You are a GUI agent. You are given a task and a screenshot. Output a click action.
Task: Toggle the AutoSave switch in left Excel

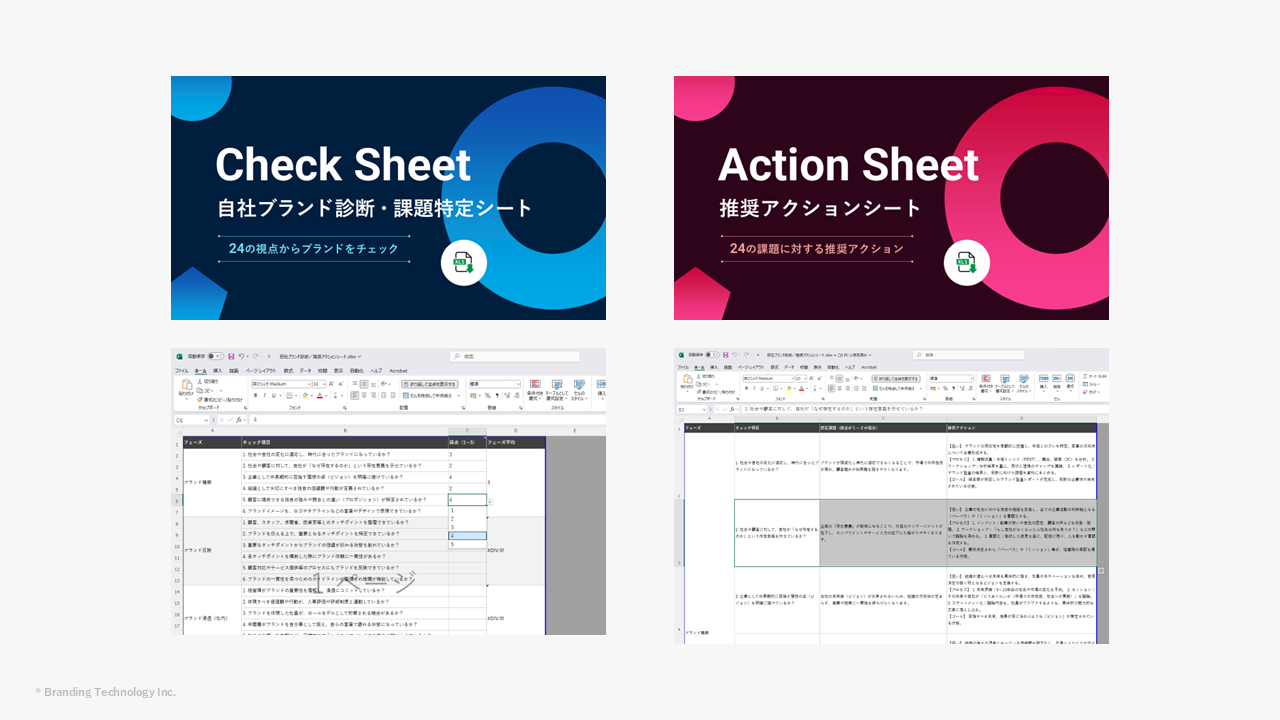pyautogui.click(x=215, y=356)
